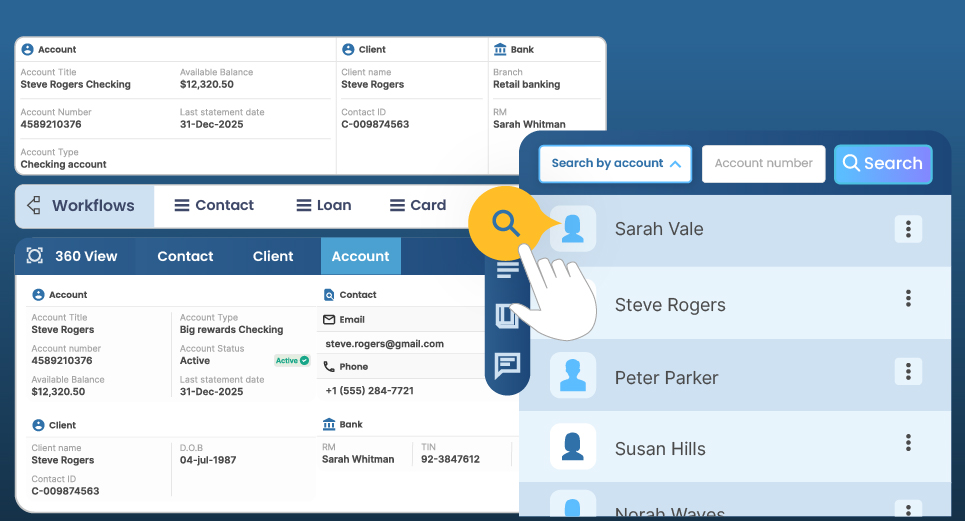Click the Workflows share icon

[x=34, y=205]
